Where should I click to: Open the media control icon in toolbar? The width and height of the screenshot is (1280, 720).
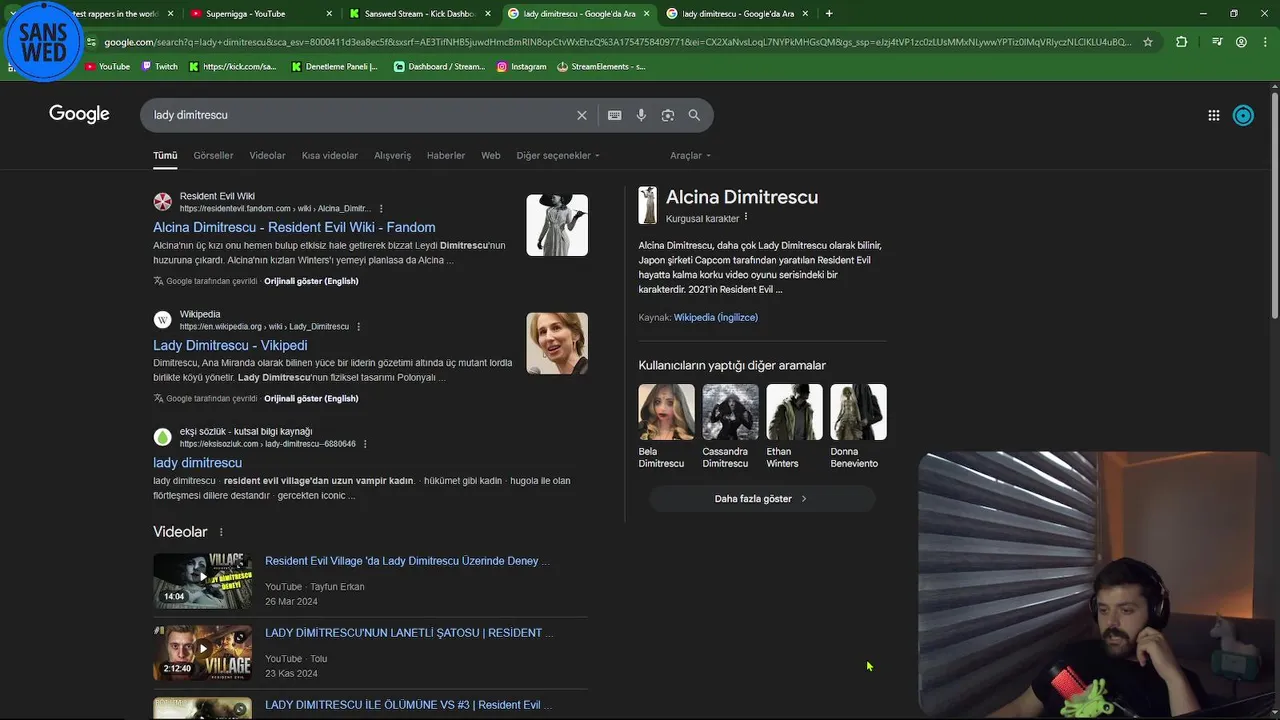point(1216,42)
